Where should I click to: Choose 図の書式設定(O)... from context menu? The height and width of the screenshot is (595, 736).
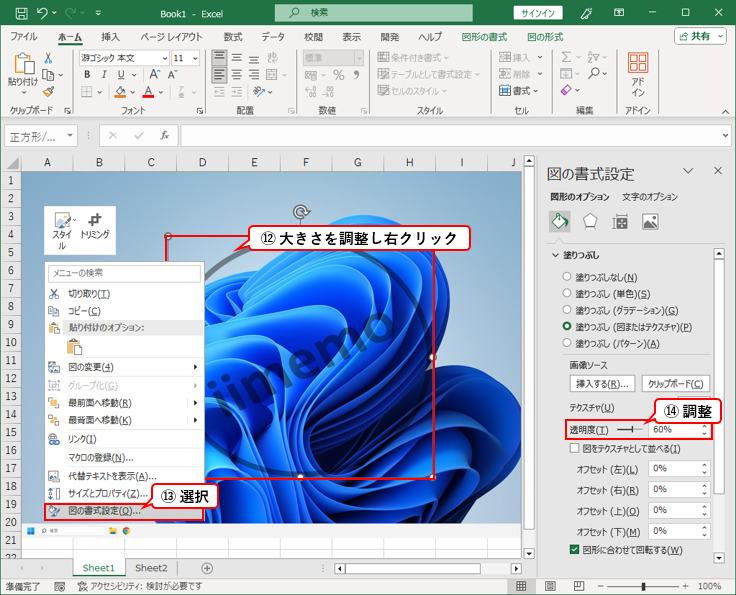pos(124,511)
